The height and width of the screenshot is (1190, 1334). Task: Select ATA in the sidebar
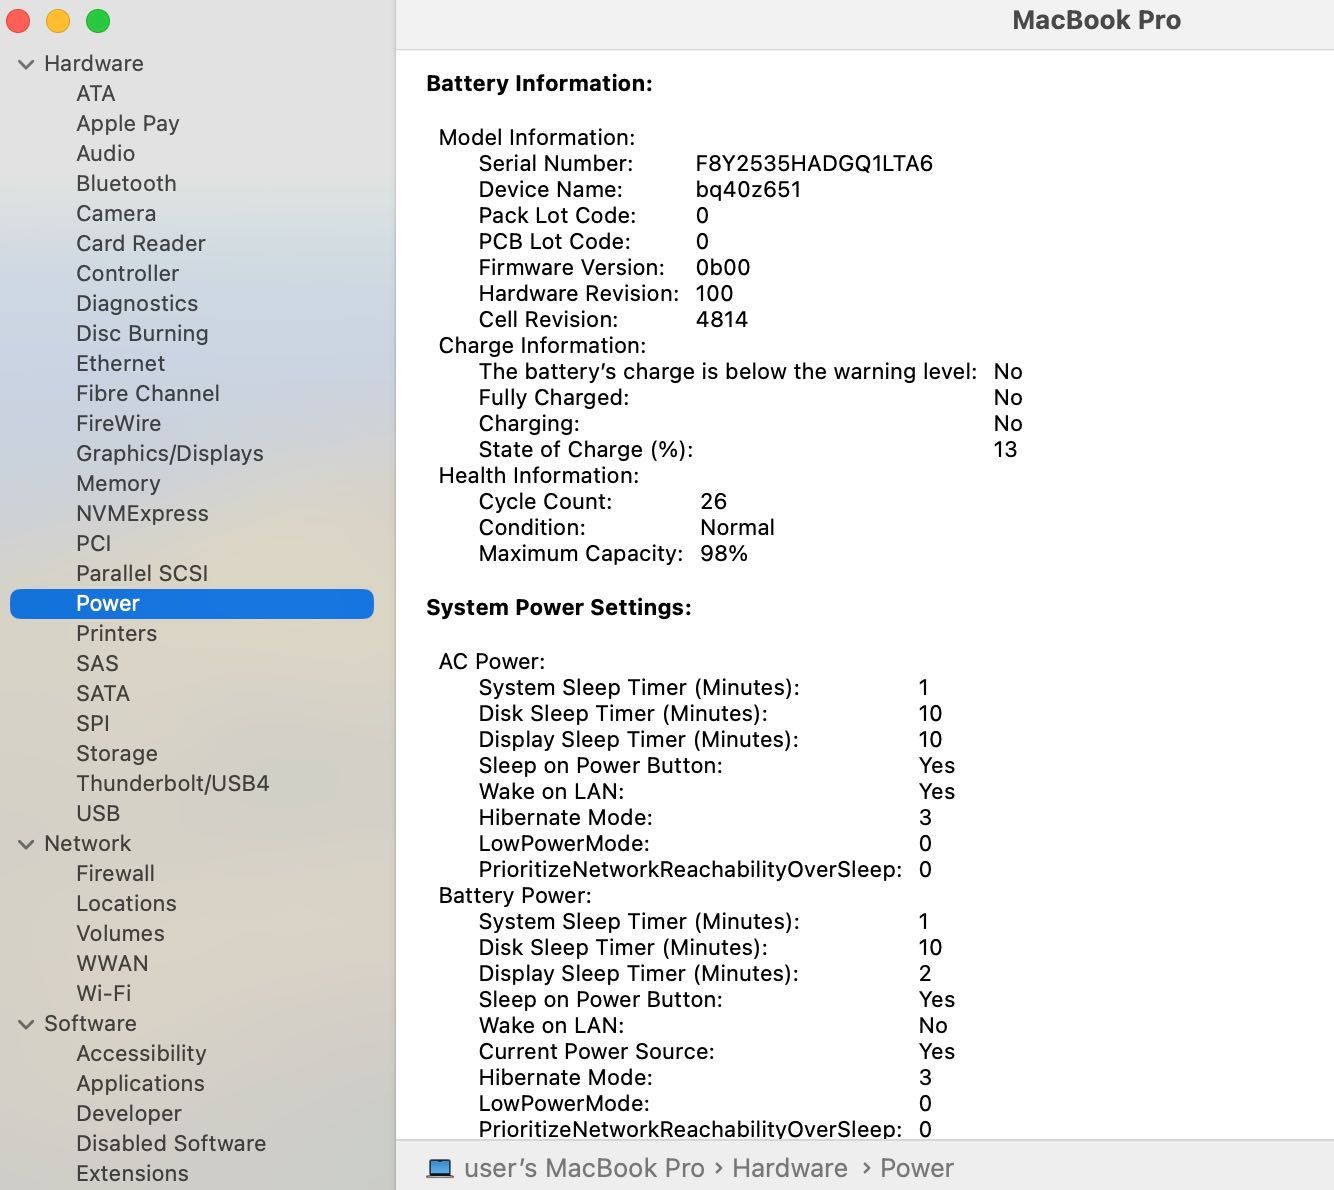click(x=96, y=93)
